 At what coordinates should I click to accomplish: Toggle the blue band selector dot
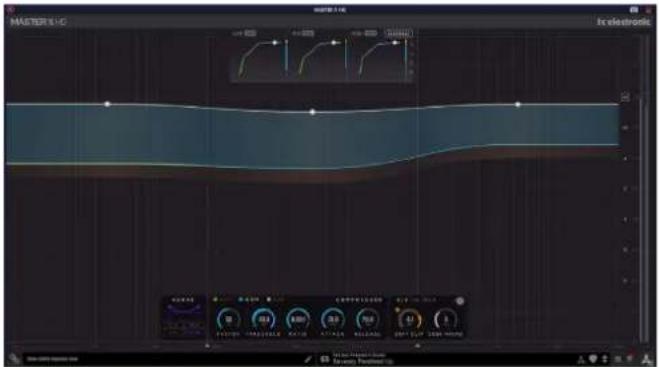pos(241,300)
